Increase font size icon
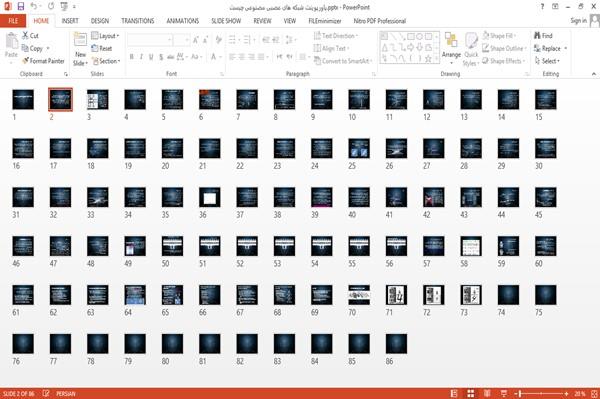600x399 pixels. [x=196, y=40]
